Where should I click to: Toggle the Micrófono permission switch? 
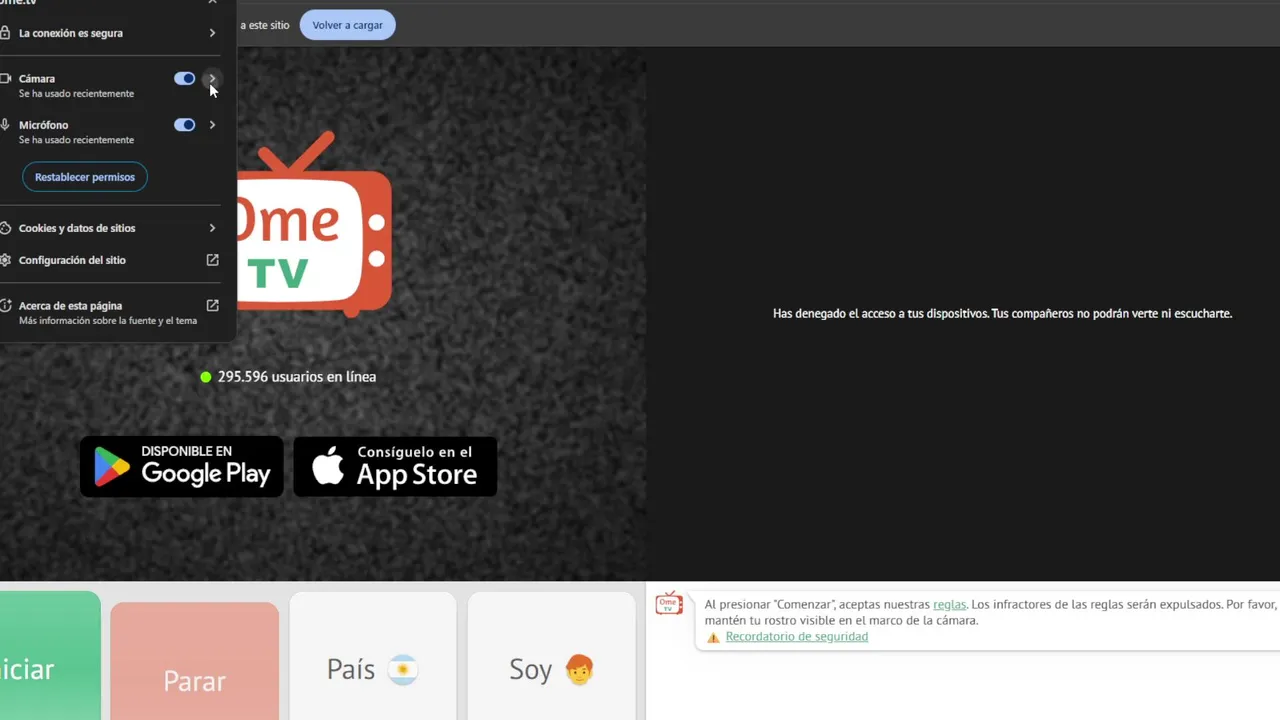pos(184,125)
